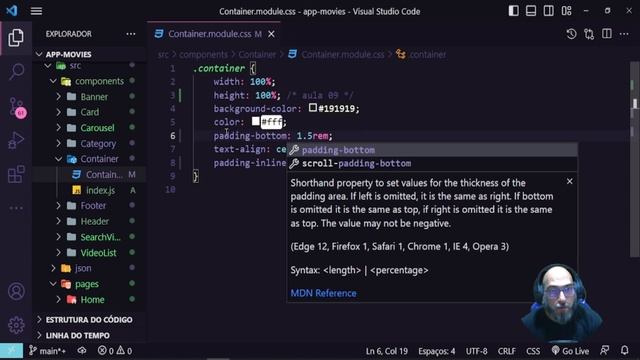Screen dimensions: 640x360
Task: Show additional activity bar views ellipsis
Action: (16, 208)
